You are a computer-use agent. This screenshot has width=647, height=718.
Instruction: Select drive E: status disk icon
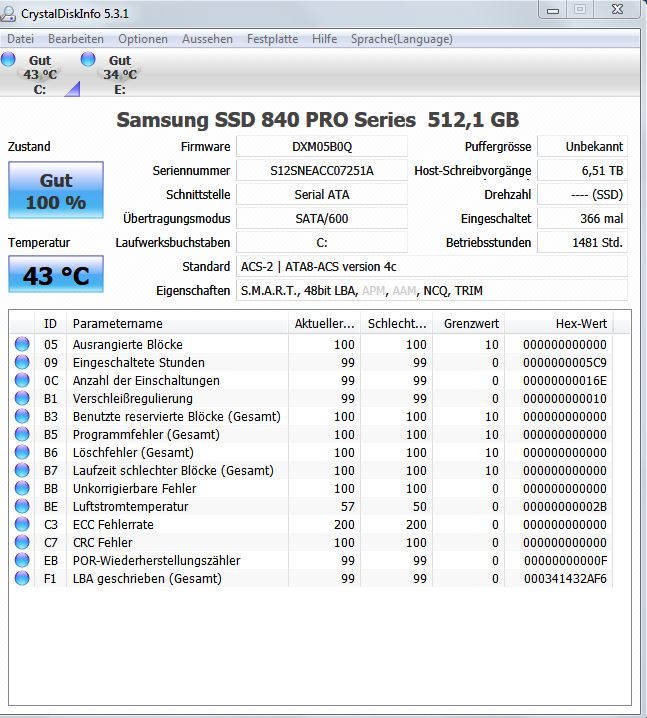(x=88, y=59)
